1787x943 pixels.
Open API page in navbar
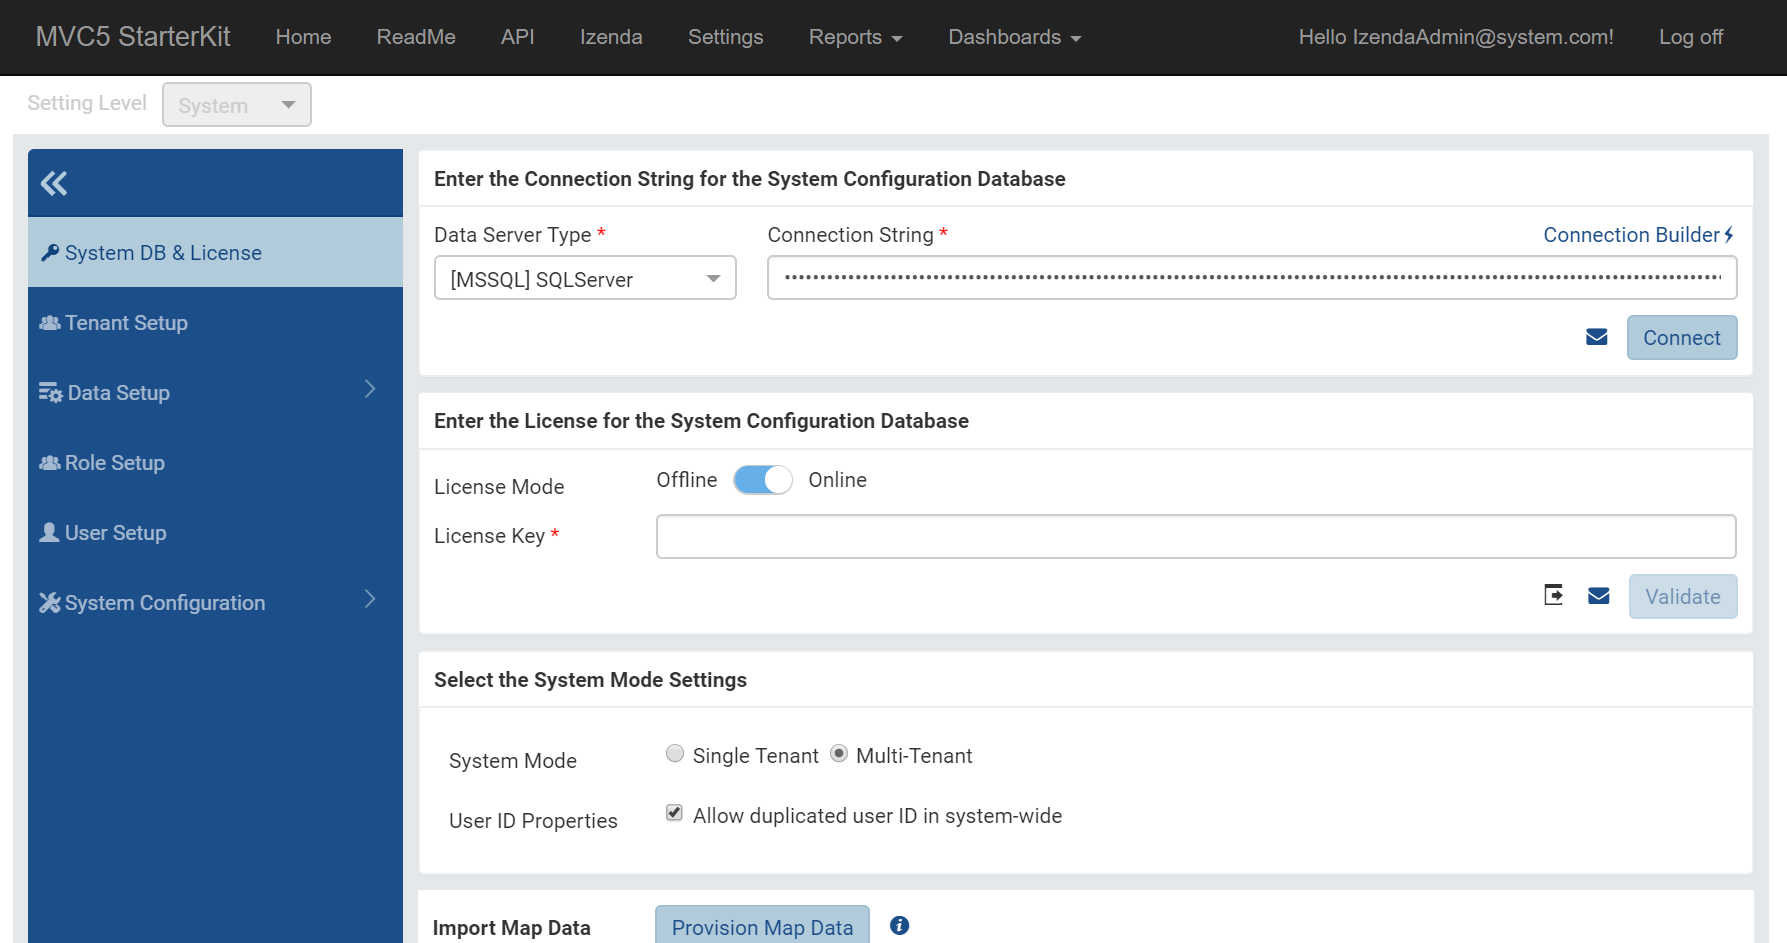518,37
